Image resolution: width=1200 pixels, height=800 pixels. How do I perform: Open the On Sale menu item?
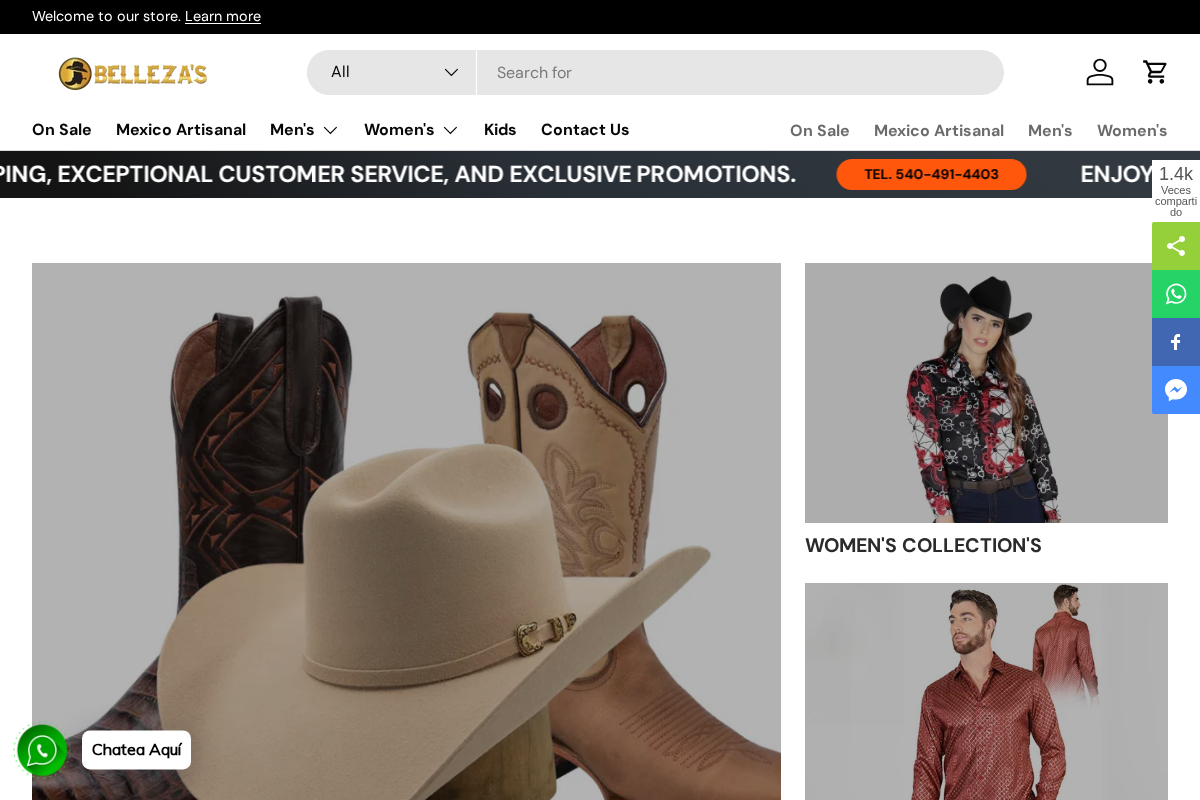point(61,129)
